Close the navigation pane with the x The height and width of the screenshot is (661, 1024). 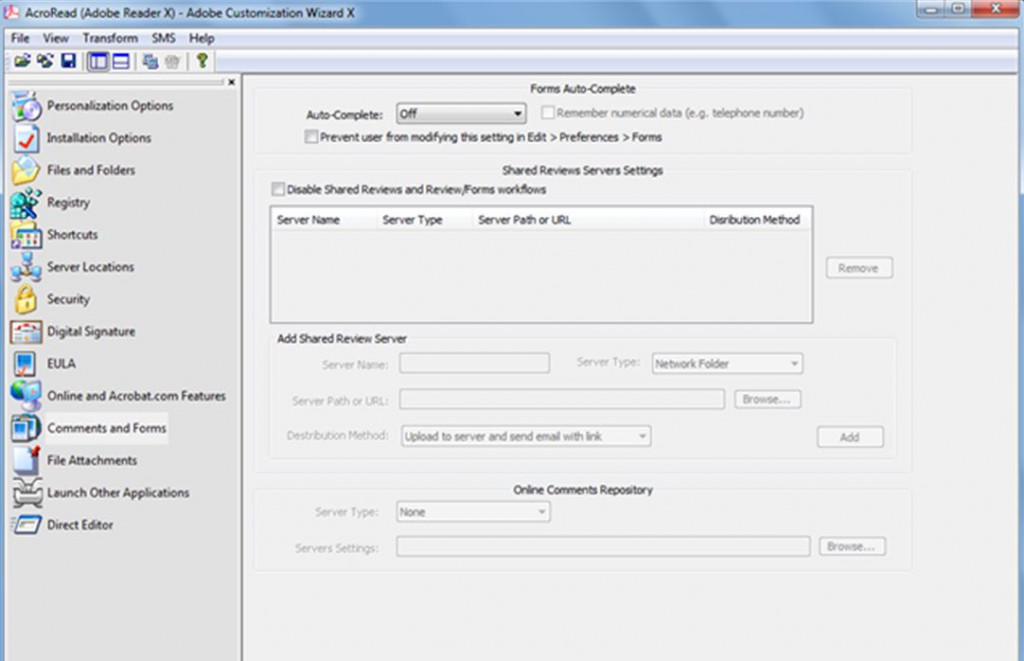[231, 82]
